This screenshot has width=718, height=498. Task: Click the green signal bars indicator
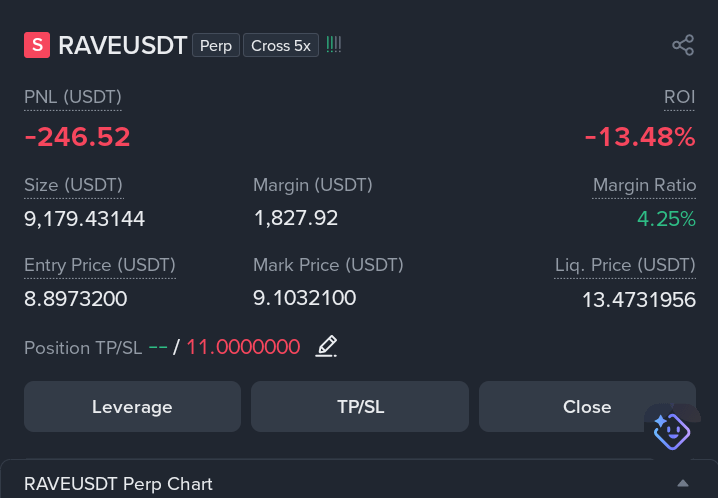tap(333, 45)
